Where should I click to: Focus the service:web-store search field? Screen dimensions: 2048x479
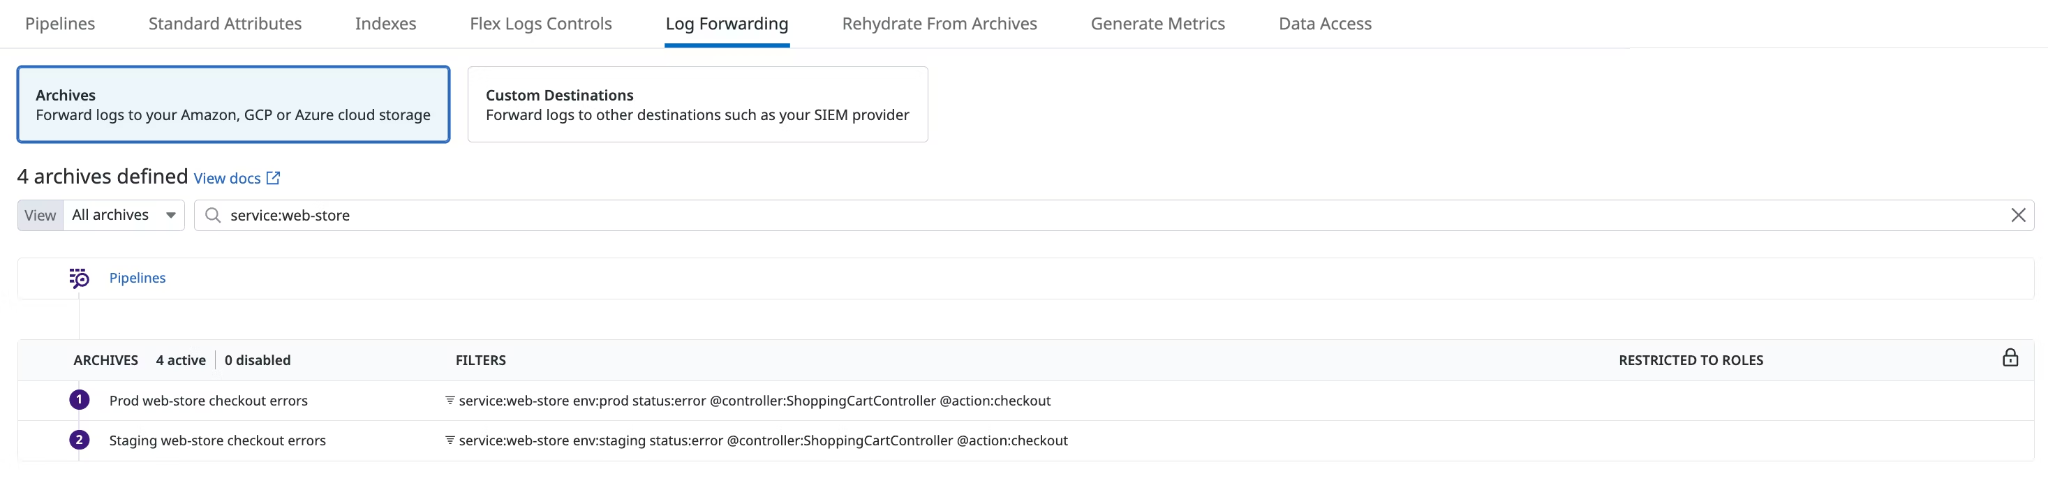coord(1114,215)
